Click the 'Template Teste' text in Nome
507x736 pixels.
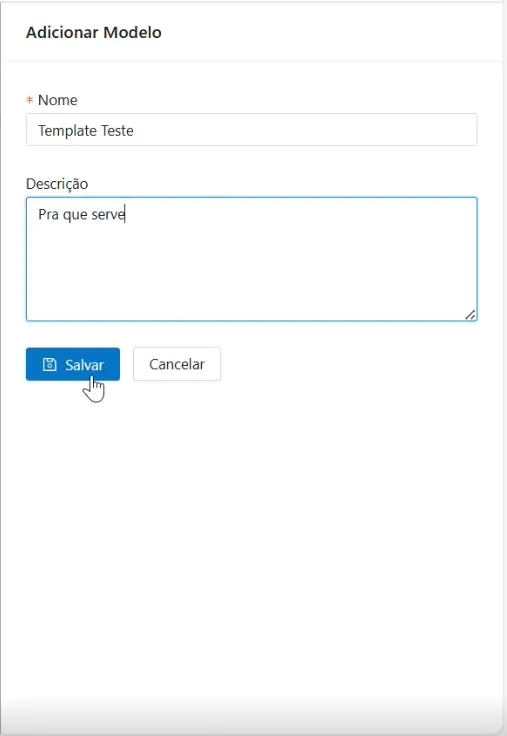point(86,130)
